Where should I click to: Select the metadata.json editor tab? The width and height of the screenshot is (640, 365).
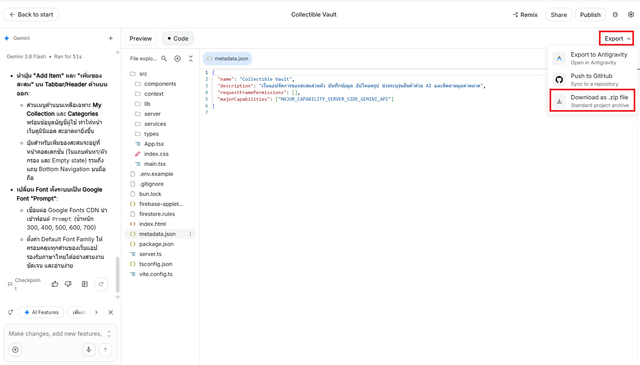tap(227, 59)
